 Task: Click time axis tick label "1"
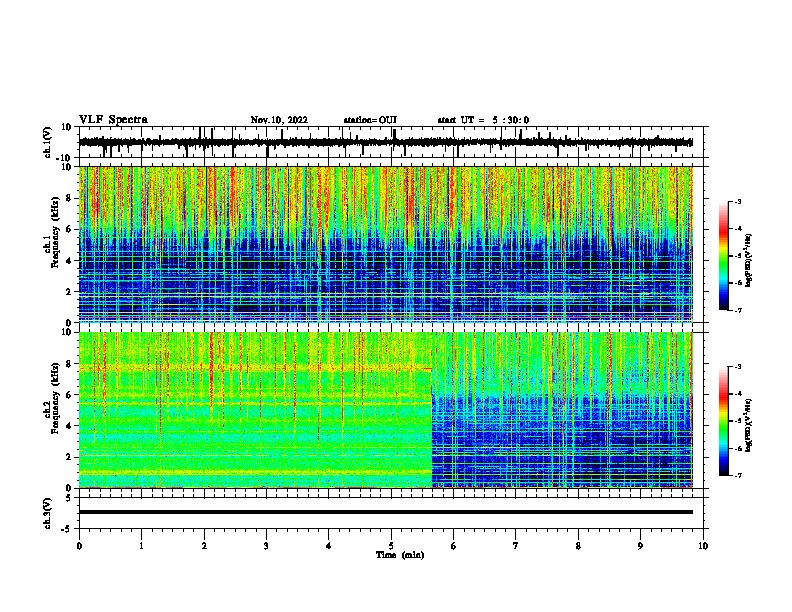click(141, 546)
